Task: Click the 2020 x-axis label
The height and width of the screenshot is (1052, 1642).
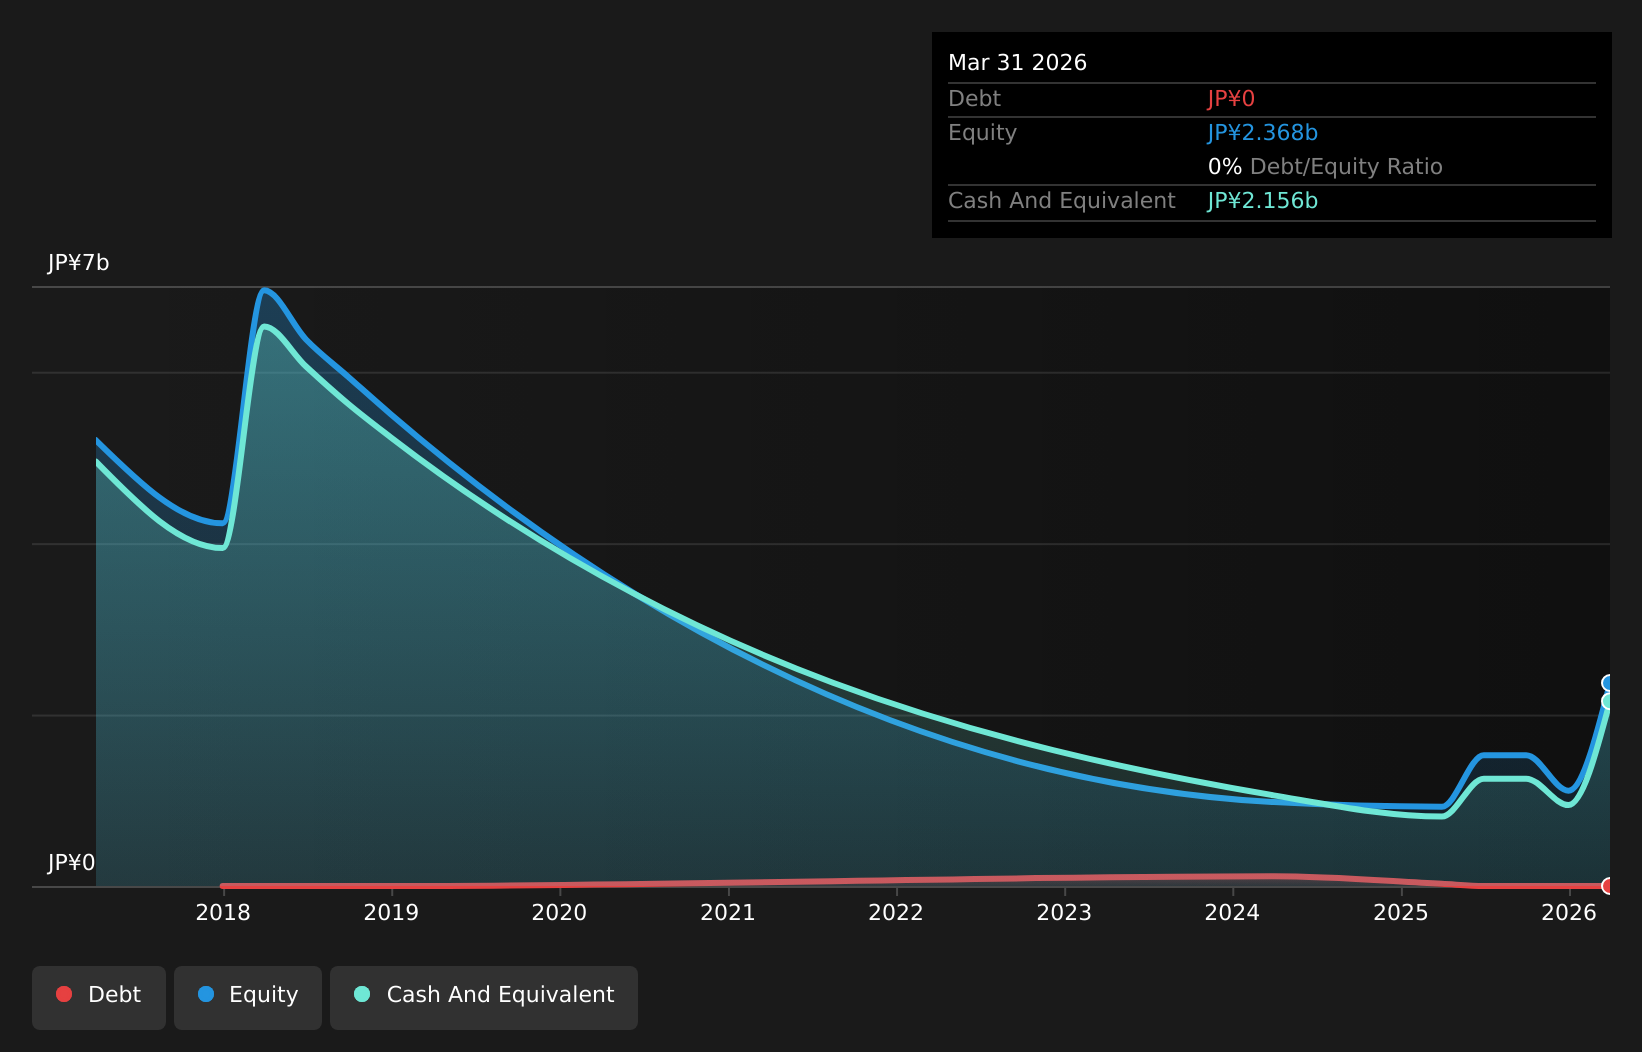Action: pyautogui.click(x=559, y=912)
